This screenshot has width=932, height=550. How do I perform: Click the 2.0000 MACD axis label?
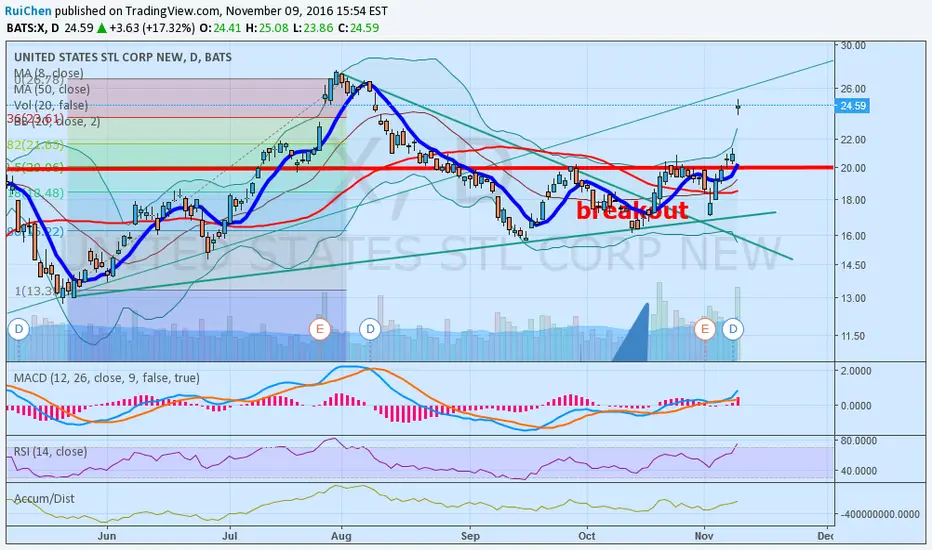point(856,370)
